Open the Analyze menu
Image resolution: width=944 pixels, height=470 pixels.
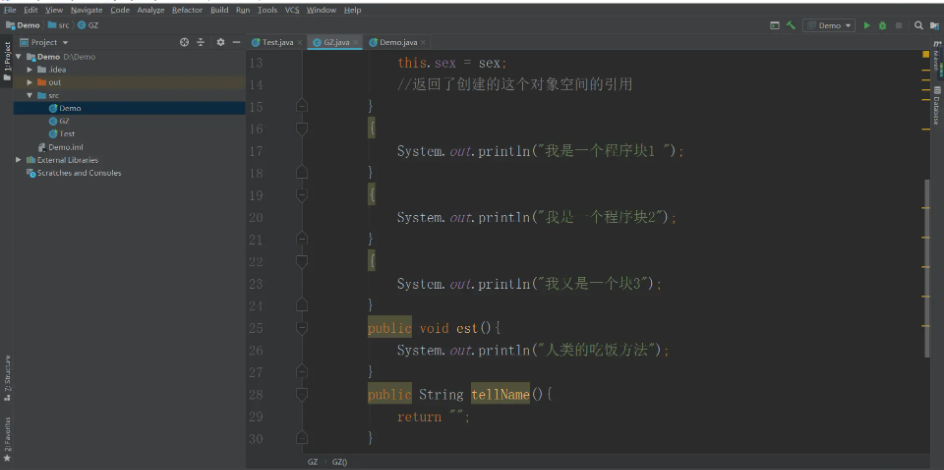click(x=151, y=10)
